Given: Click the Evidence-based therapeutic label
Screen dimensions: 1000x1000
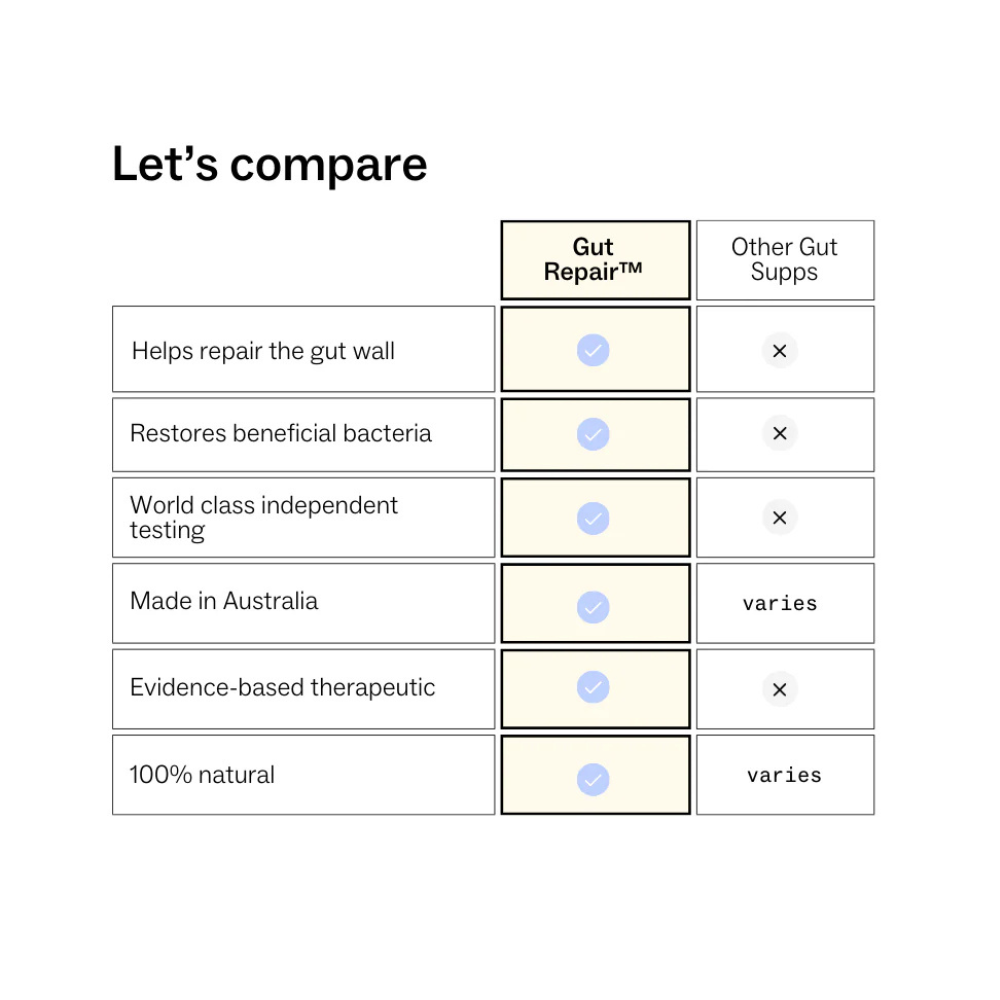Looking at the screenshot, I should coord(282,687).
